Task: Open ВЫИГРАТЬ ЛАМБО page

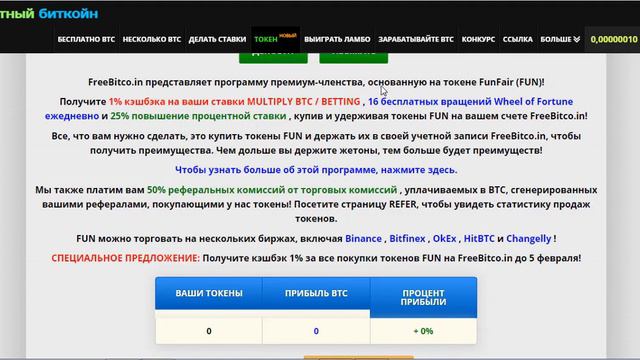Action: (x=337, y=40)
